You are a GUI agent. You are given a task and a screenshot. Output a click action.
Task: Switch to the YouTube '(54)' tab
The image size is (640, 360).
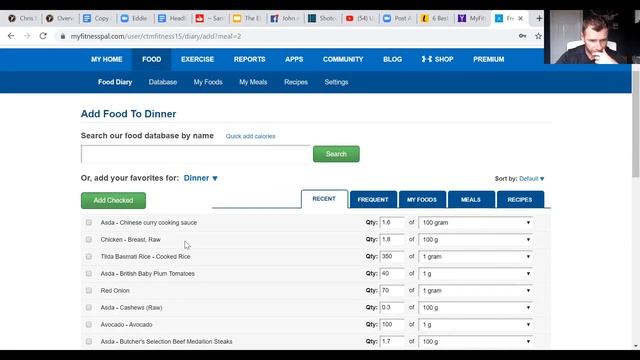[360, 18]
